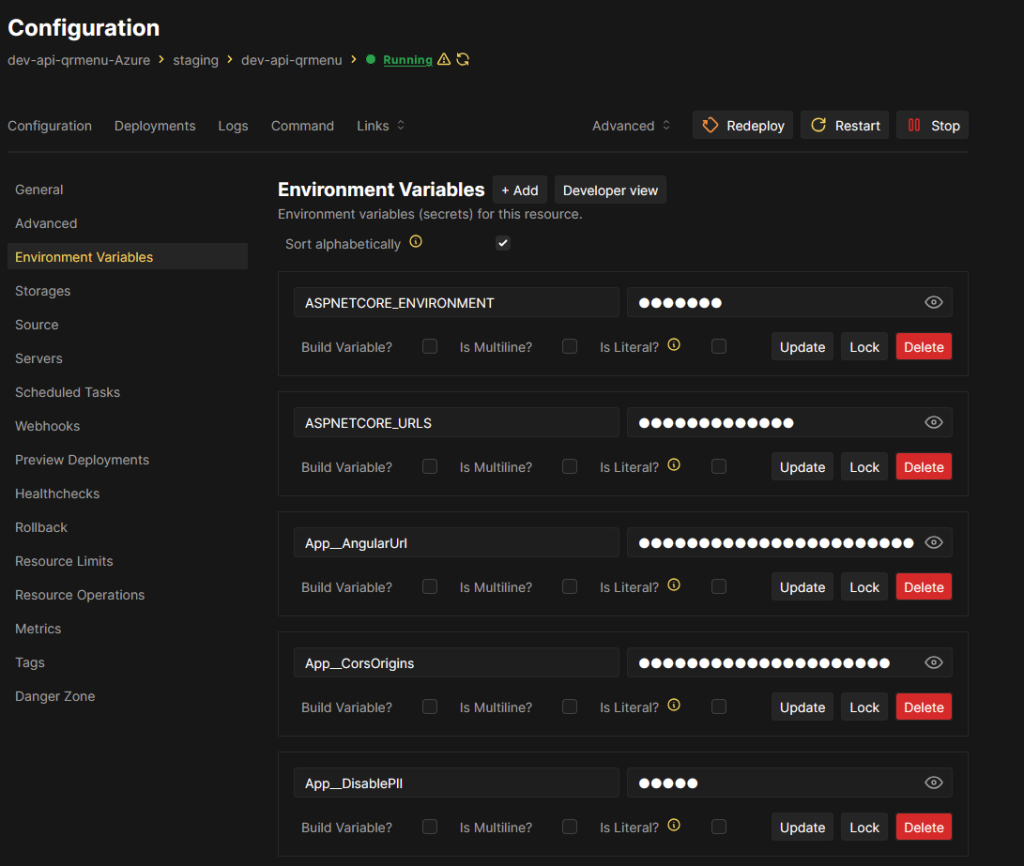Open Source section in sidebar
Image resolution: width=1024 pixels, height=866 pixels.
37,325
